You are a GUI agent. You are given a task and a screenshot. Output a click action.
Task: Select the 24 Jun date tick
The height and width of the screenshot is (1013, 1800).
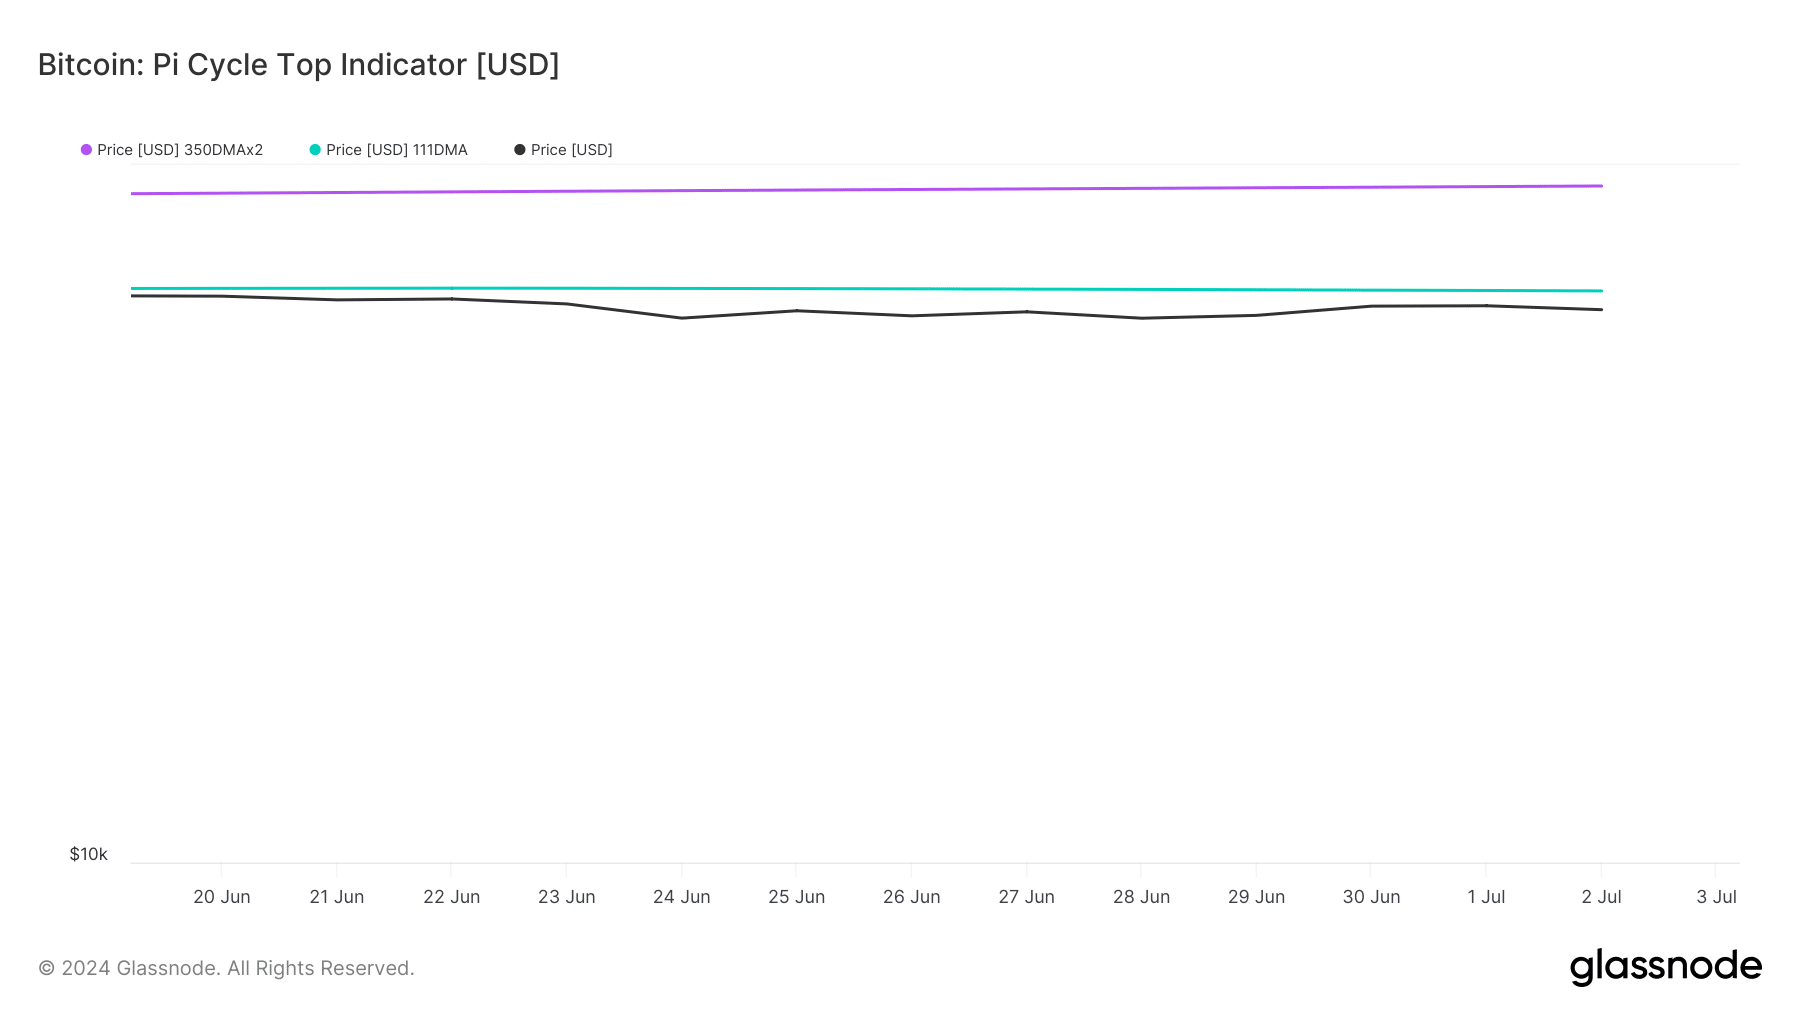(682, 897)
